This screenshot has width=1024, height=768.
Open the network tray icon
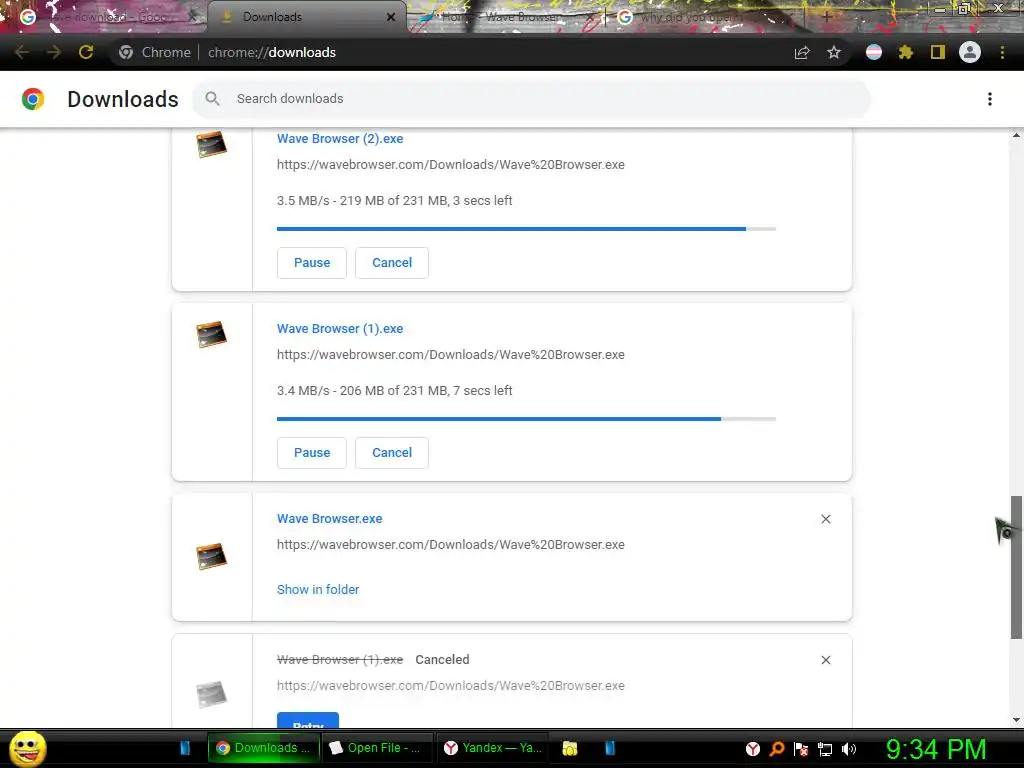pos(825,749)
